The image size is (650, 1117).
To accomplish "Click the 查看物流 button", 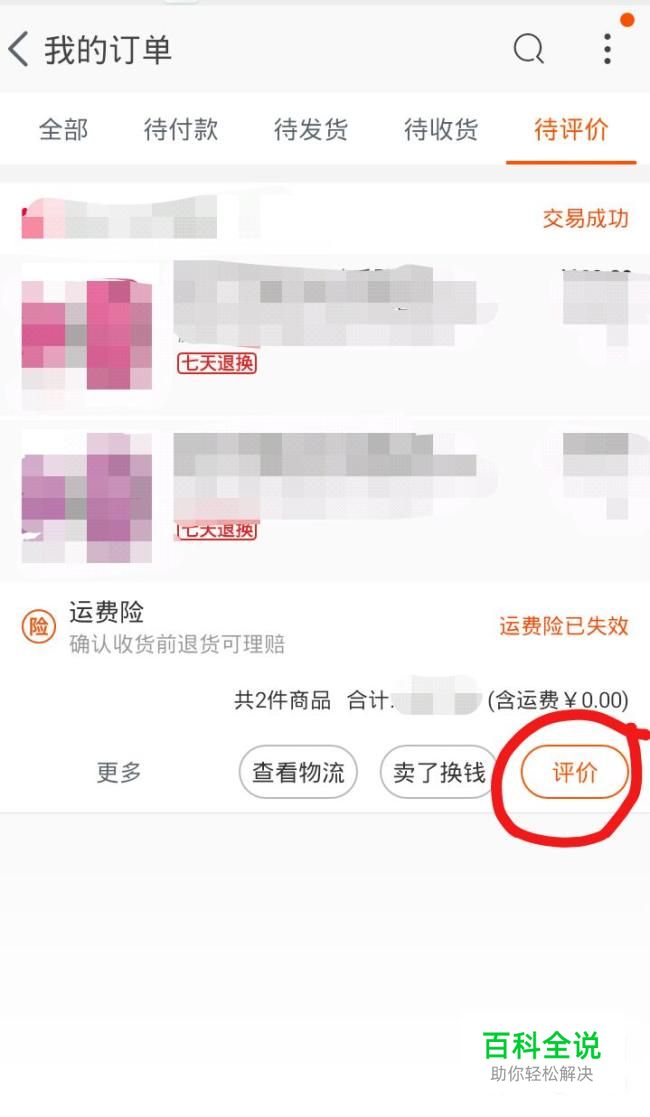I will [298, 772].
